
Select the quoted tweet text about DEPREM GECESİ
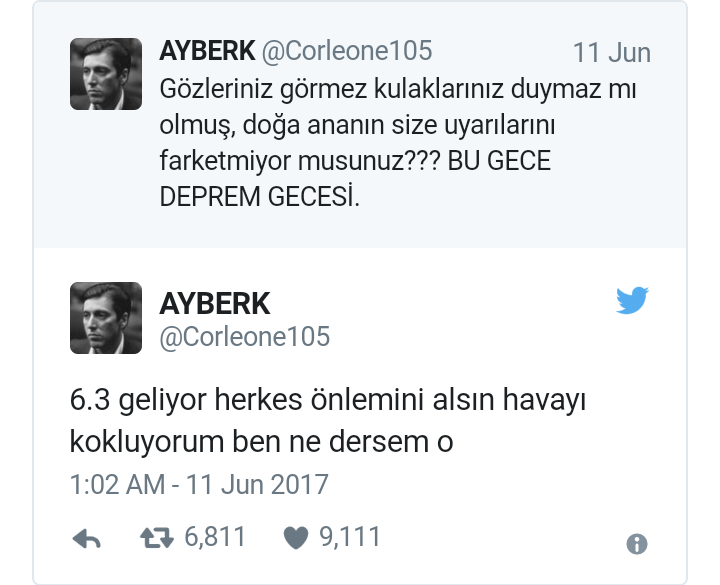398,143
